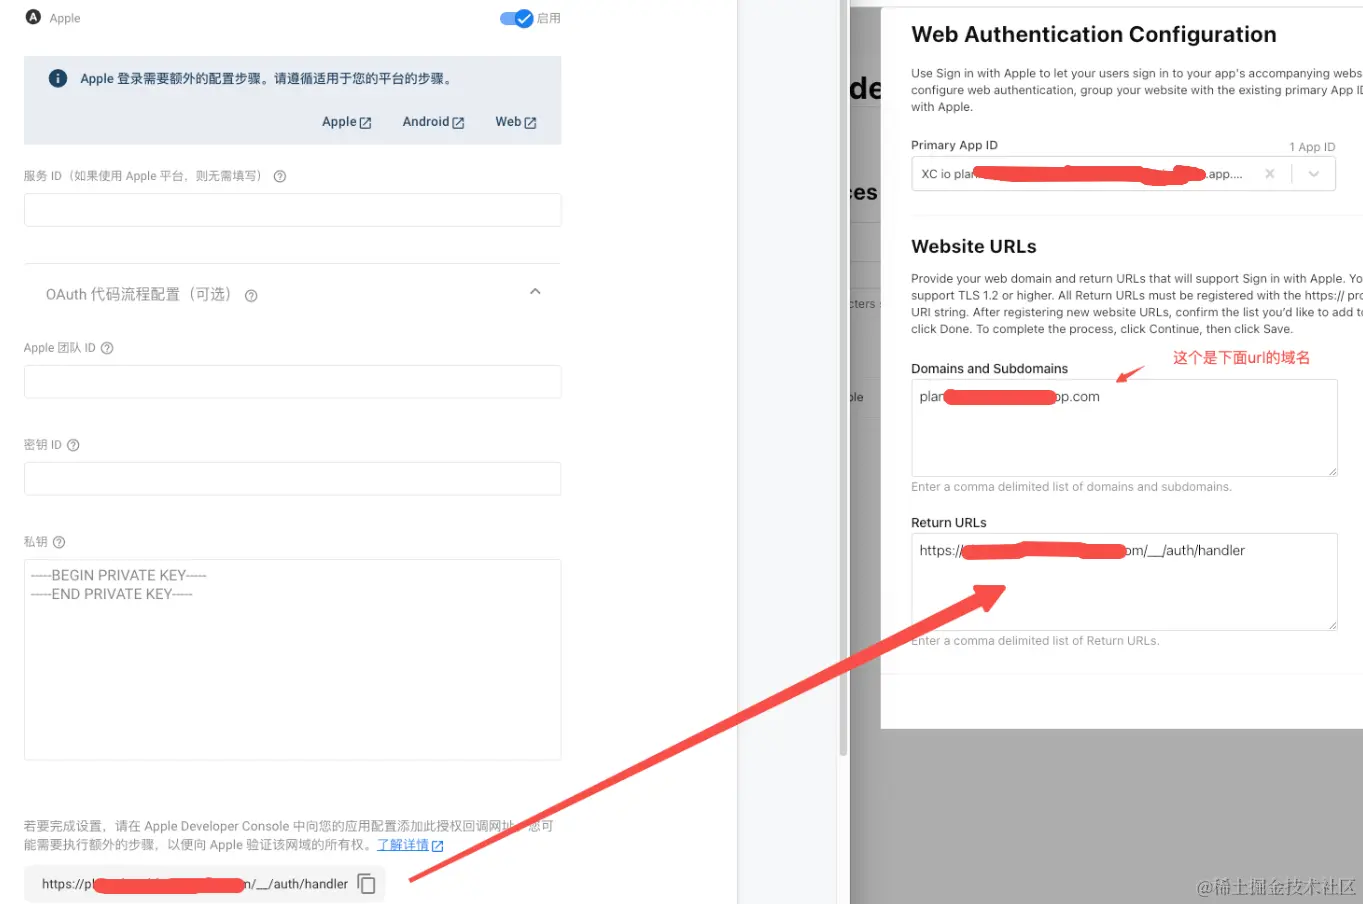Screen dimensions: 1363x904
Task: Click the help icon next to 私钥
Action: click(x=59, y=542)
